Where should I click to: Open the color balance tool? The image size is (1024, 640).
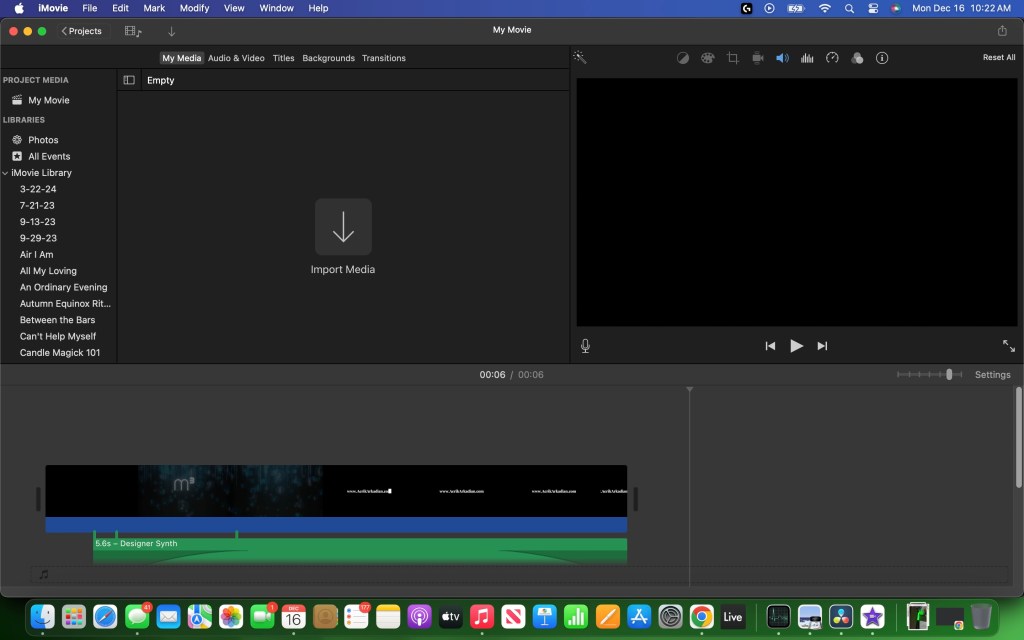point(683,58)
